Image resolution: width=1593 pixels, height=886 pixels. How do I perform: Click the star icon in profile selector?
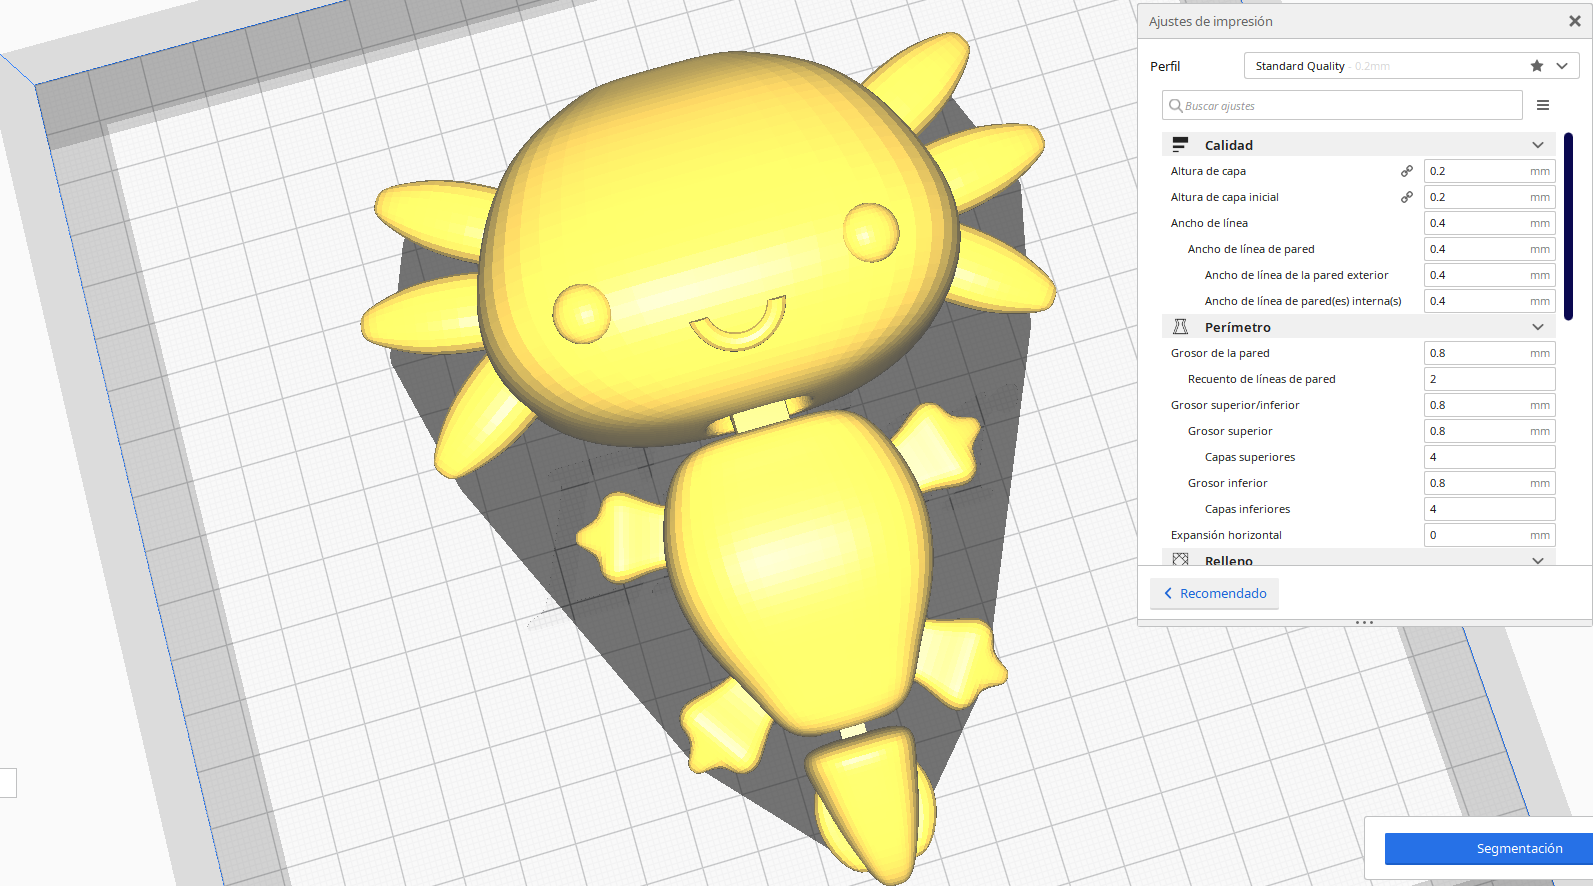1537,66
